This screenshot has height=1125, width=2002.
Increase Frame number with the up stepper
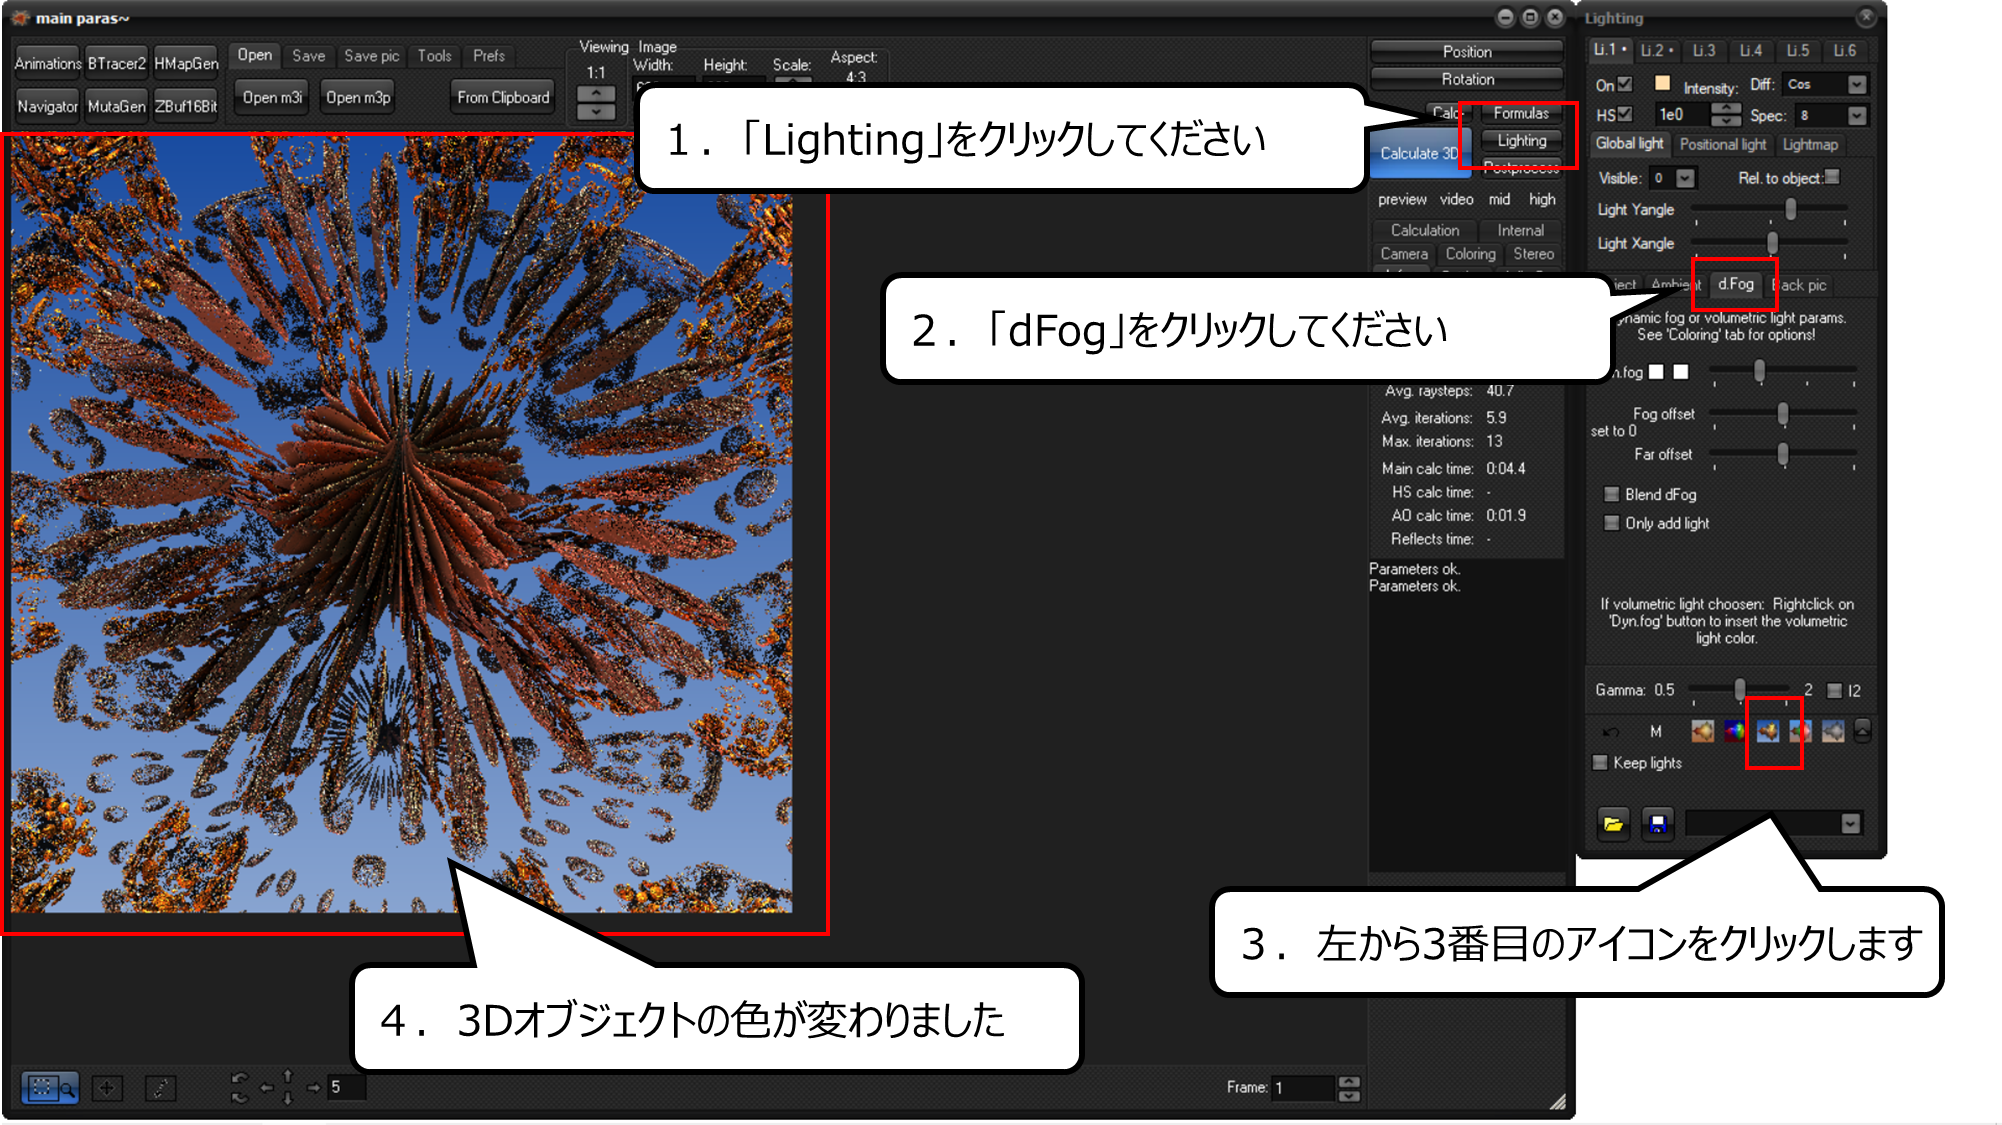(1349, 1081)
